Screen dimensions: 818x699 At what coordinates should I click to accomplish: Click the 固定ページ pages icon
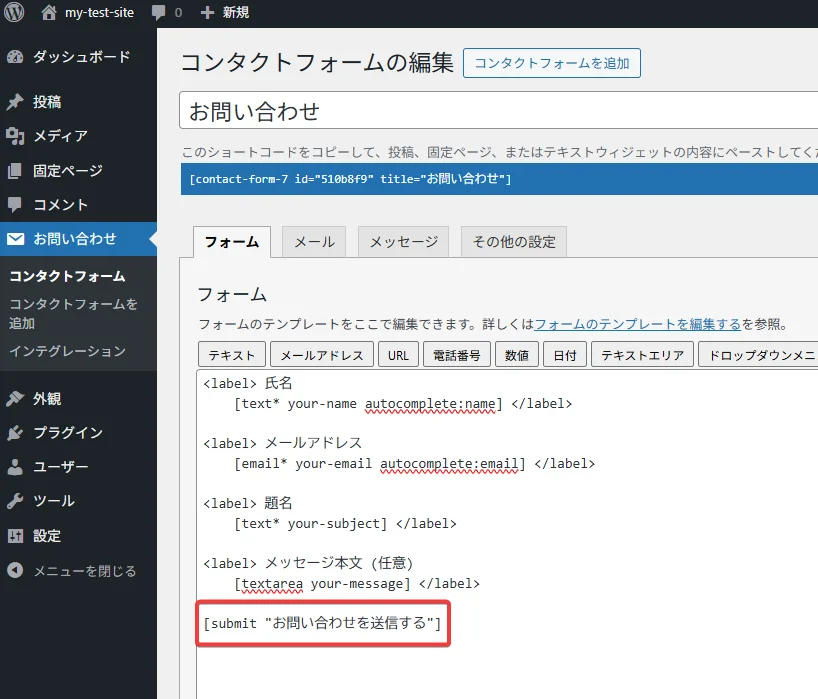click(15, 171)
